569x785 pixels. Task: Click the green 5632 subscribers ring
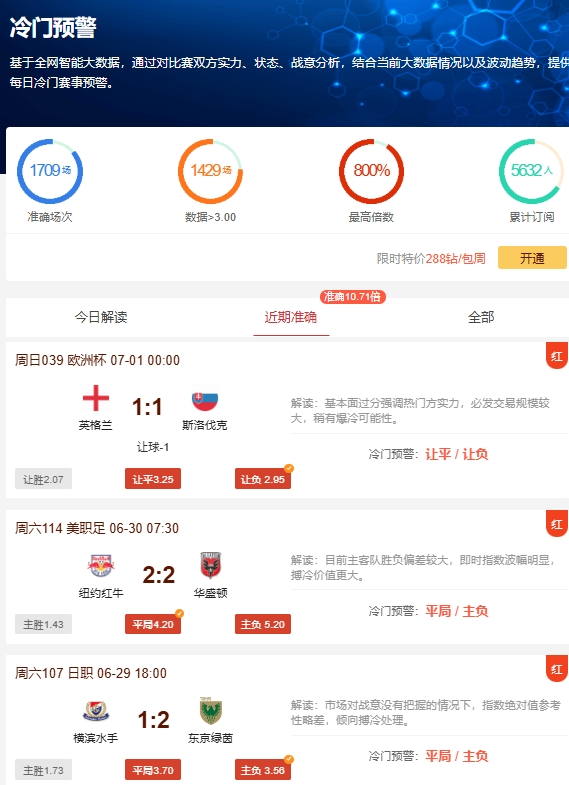tap(531, 171)
